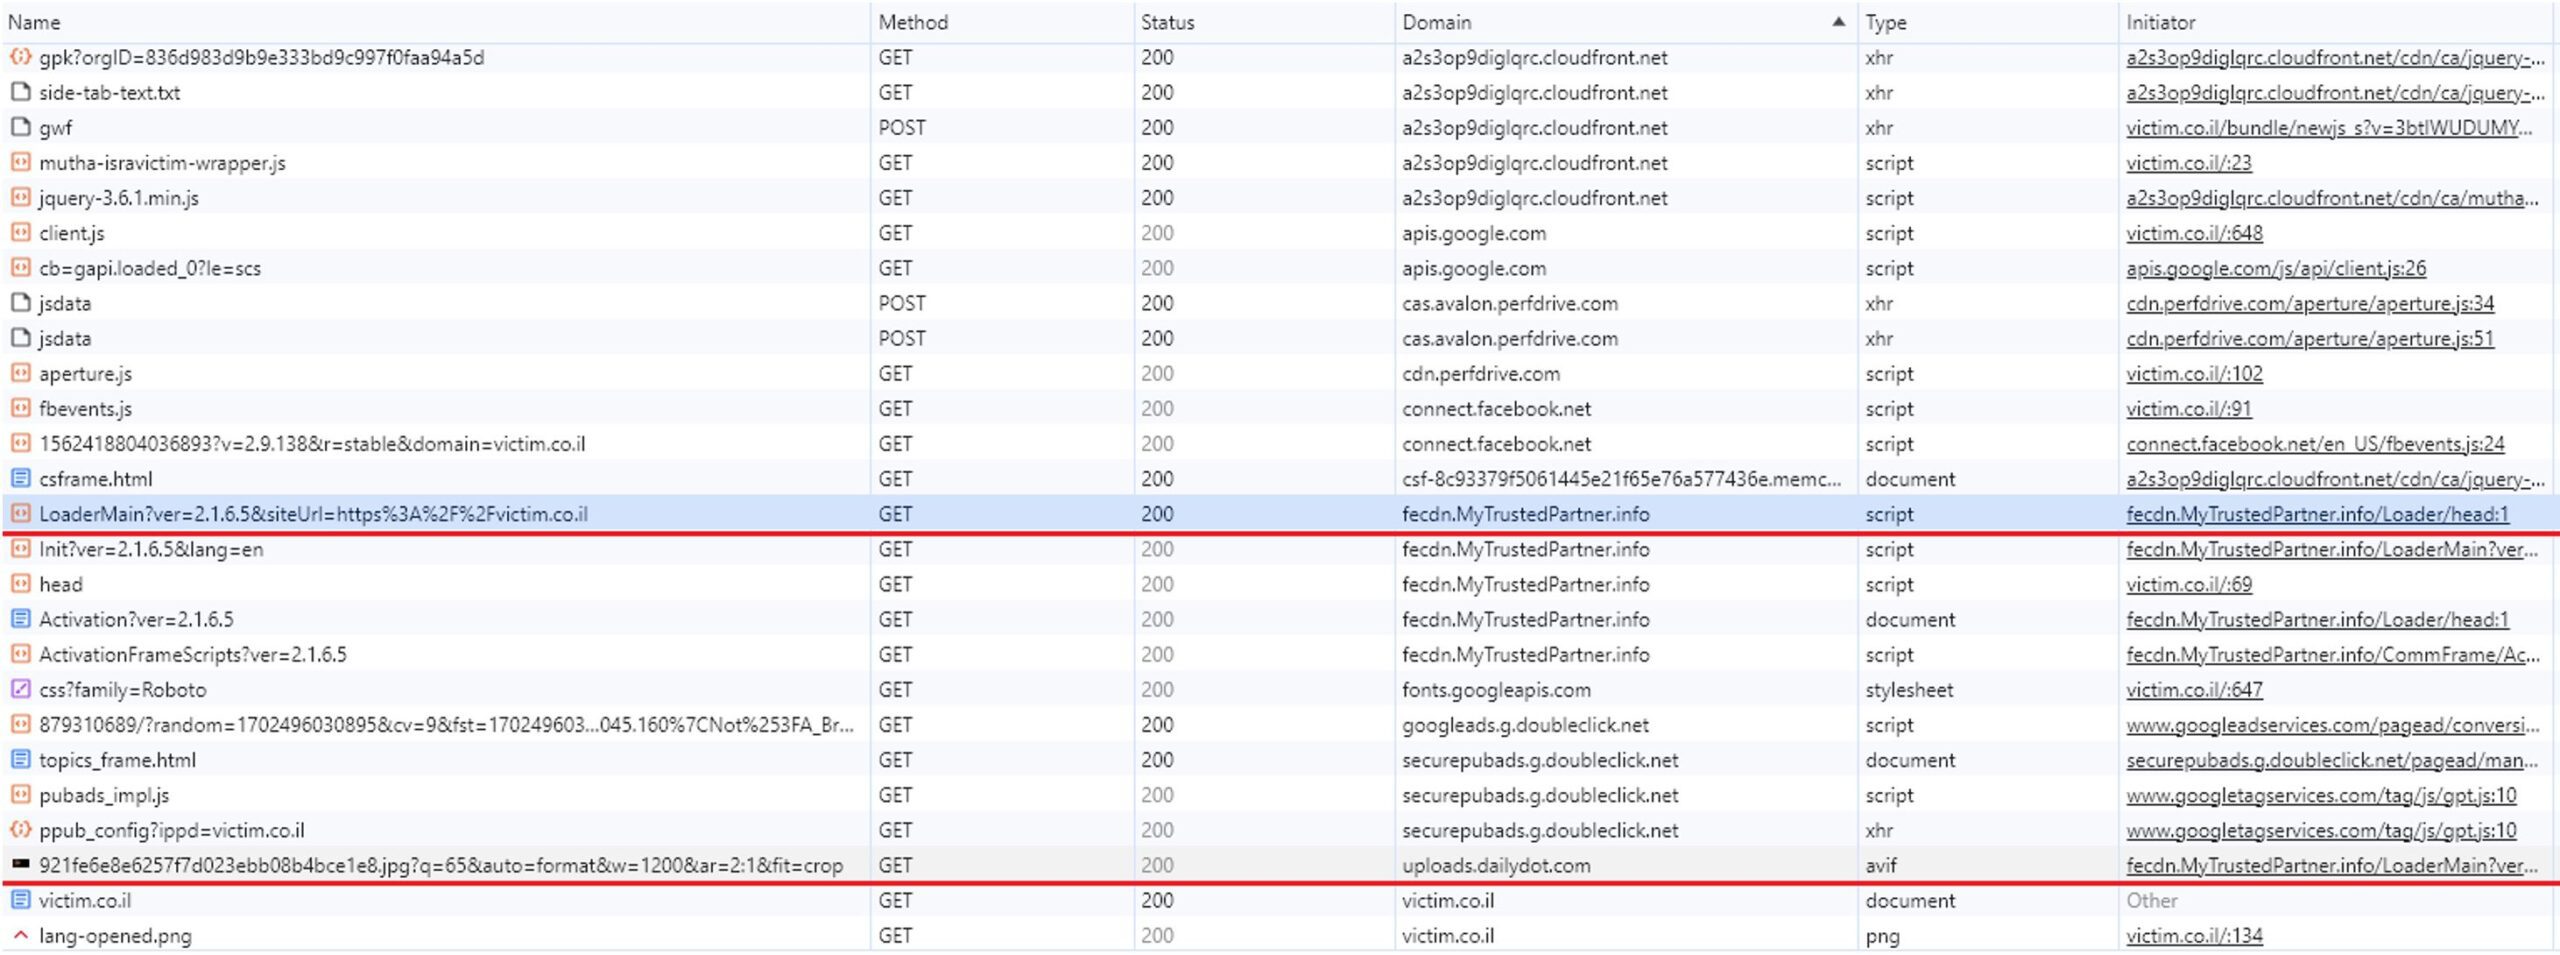Screen dimensions: 2560x955
Task: Select the LoaderMain?ver=2.1.6.5&siteUrl request name
Action: pos(313,513)
